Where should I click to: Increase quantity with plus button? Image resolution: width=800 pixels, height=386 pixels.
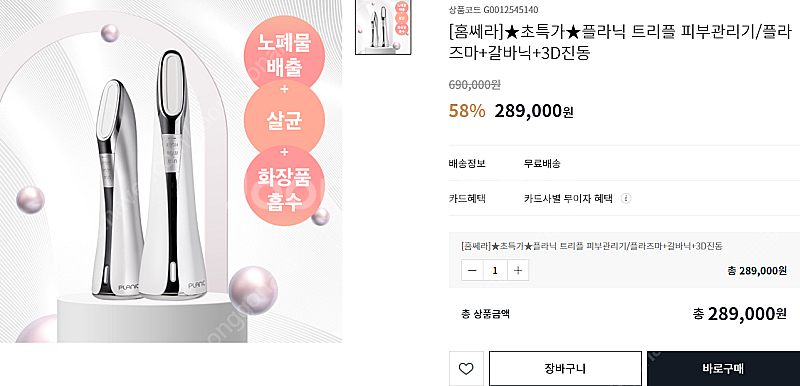[518, 270]
